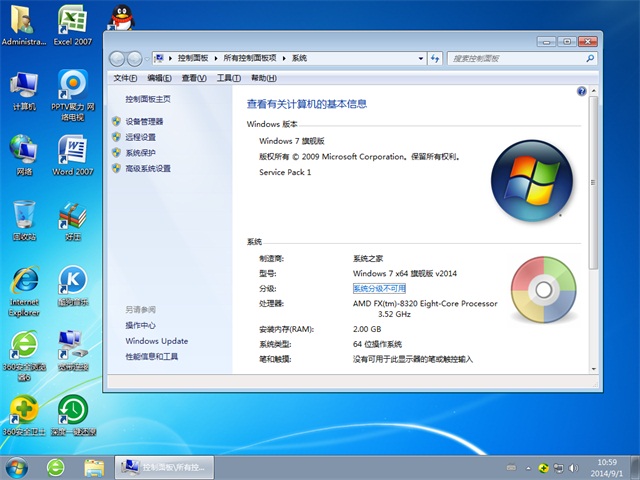Viewport: 640px width, 480px height.
Task: Open Device Manager (设备管理器) link
Action: click(x=144, y=121)
